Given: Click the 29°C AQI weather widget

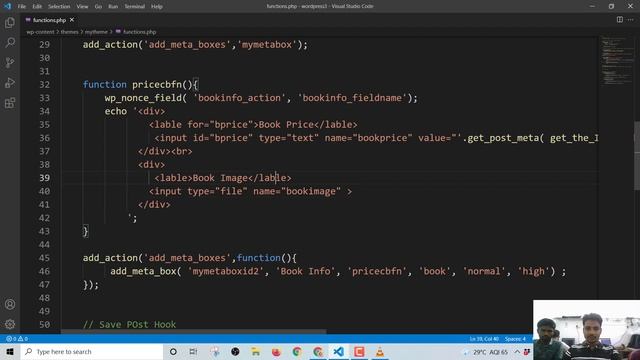Looking at the screenshot, I should 486,351.
